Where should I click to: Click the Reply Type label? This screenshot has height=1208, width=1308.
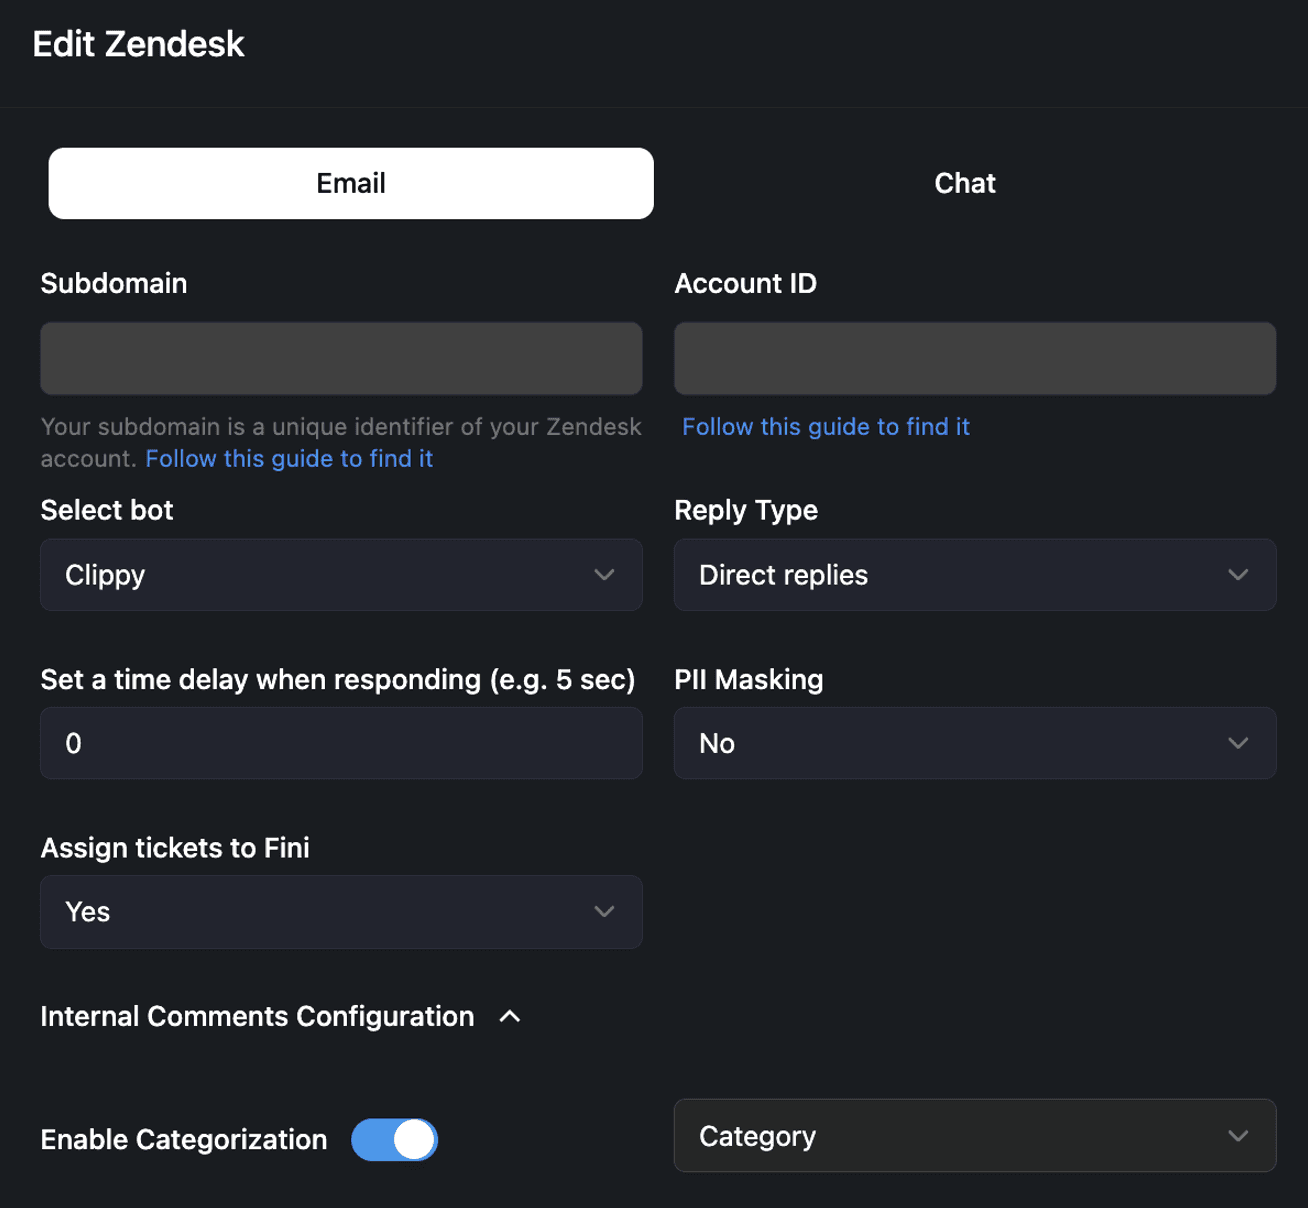pyautogui.click(x=746, y=510)
